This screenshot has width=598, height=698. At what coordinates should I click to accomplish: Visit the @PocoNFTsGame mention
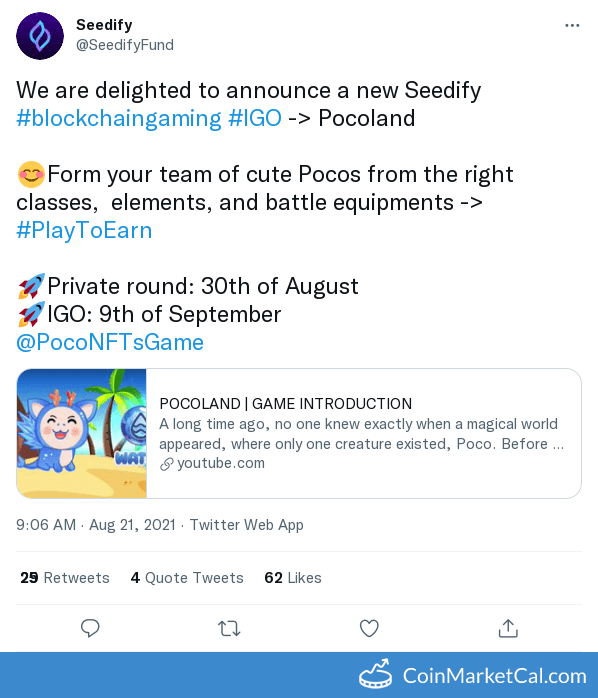tap(110, 342)
